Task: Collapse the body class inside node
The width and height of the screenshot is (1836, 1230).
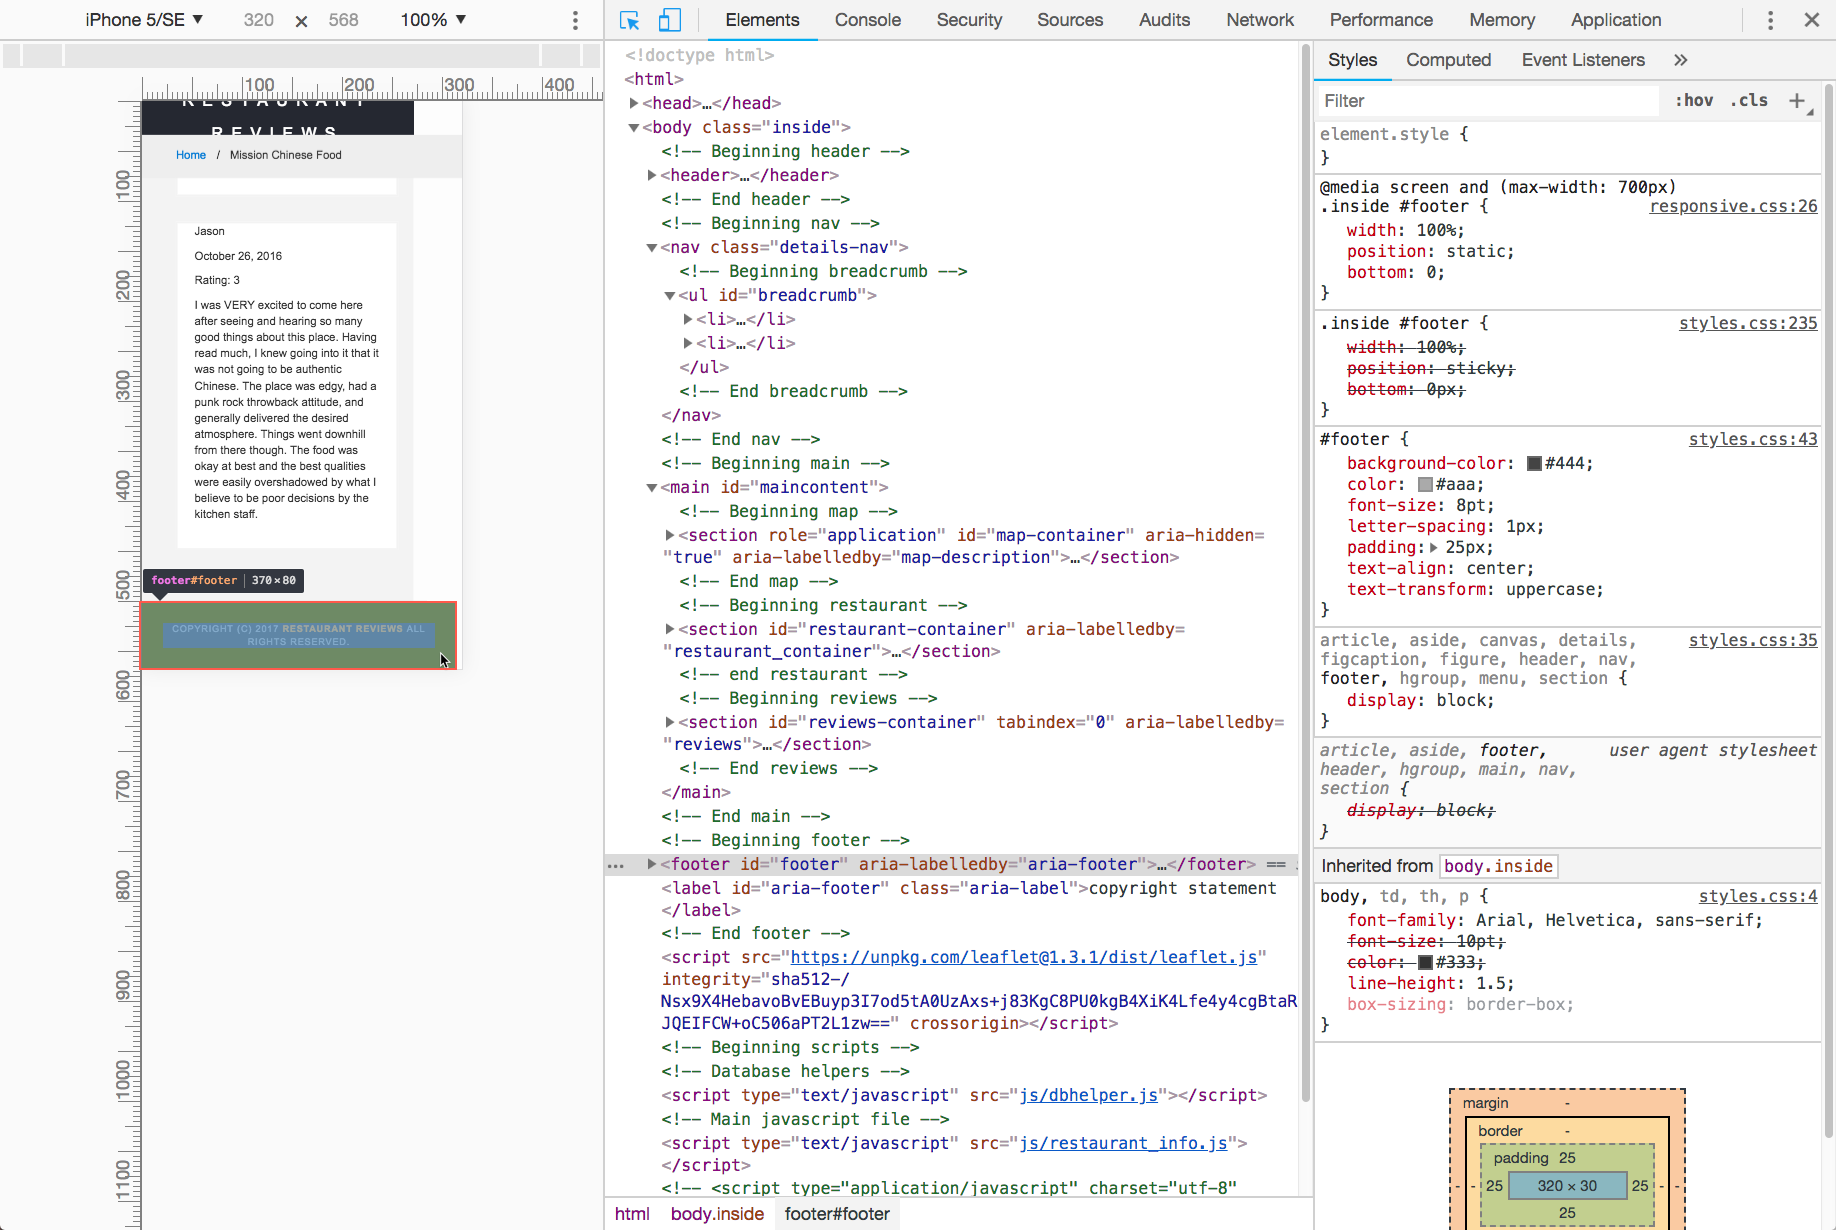Action: click(x=634, y=127)
